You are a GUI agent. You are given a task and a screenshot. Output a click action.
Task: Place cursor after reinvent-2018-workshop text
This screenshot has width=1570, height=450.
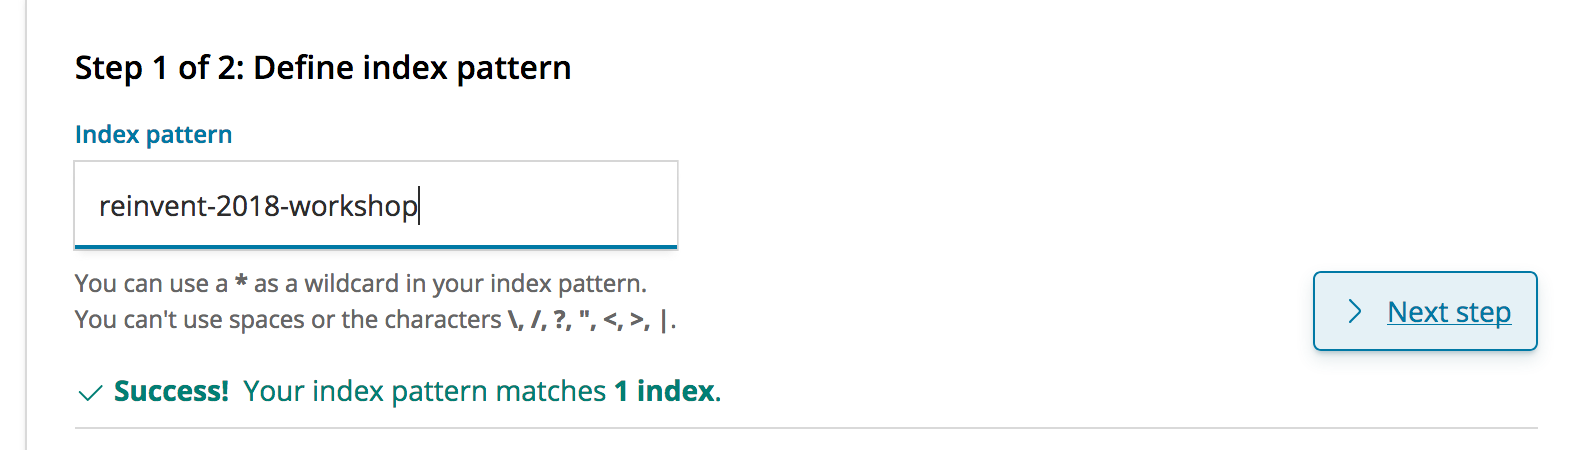click(419, 206)
